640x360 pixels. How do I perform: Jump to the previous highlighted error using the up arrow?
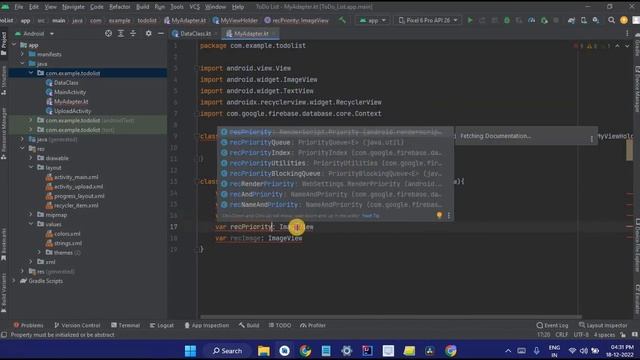click(x=617, y=46)
